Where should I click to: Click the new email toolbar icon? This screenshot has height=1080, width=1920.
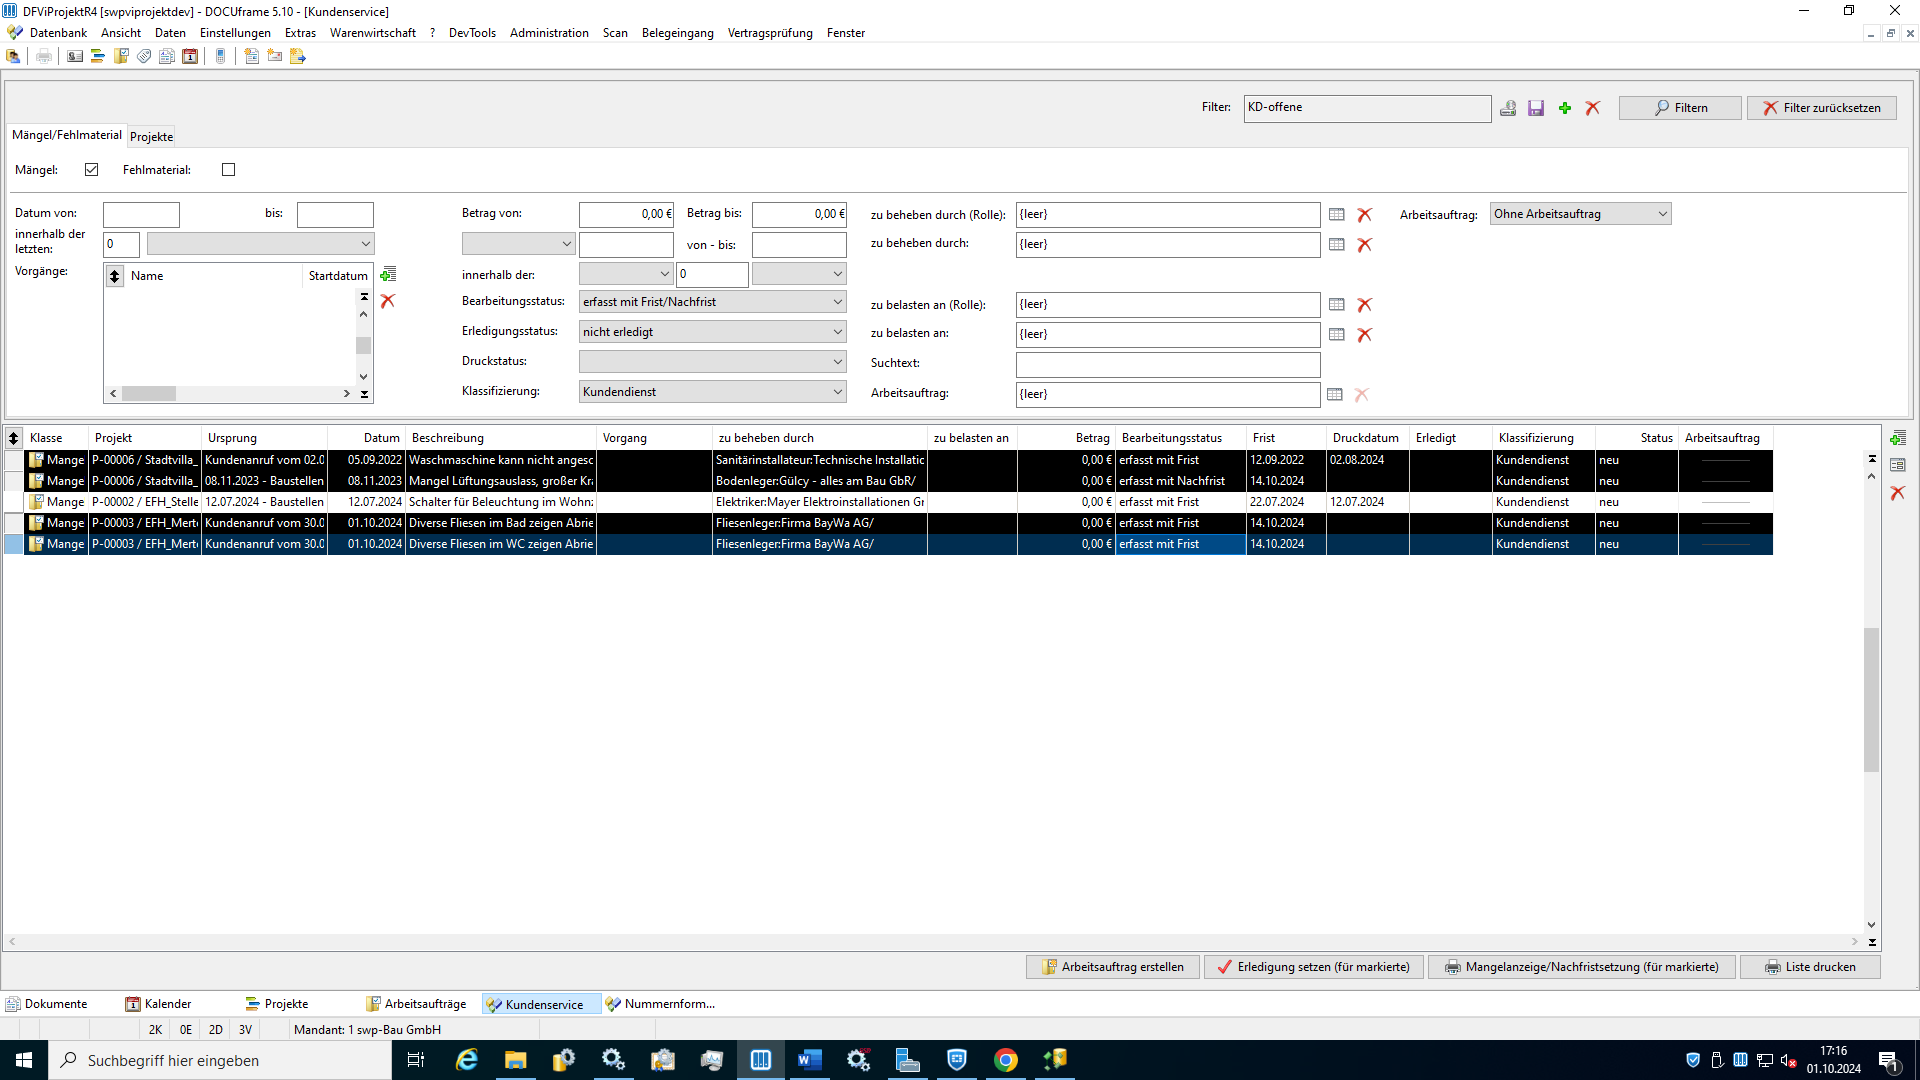point(275,56)
